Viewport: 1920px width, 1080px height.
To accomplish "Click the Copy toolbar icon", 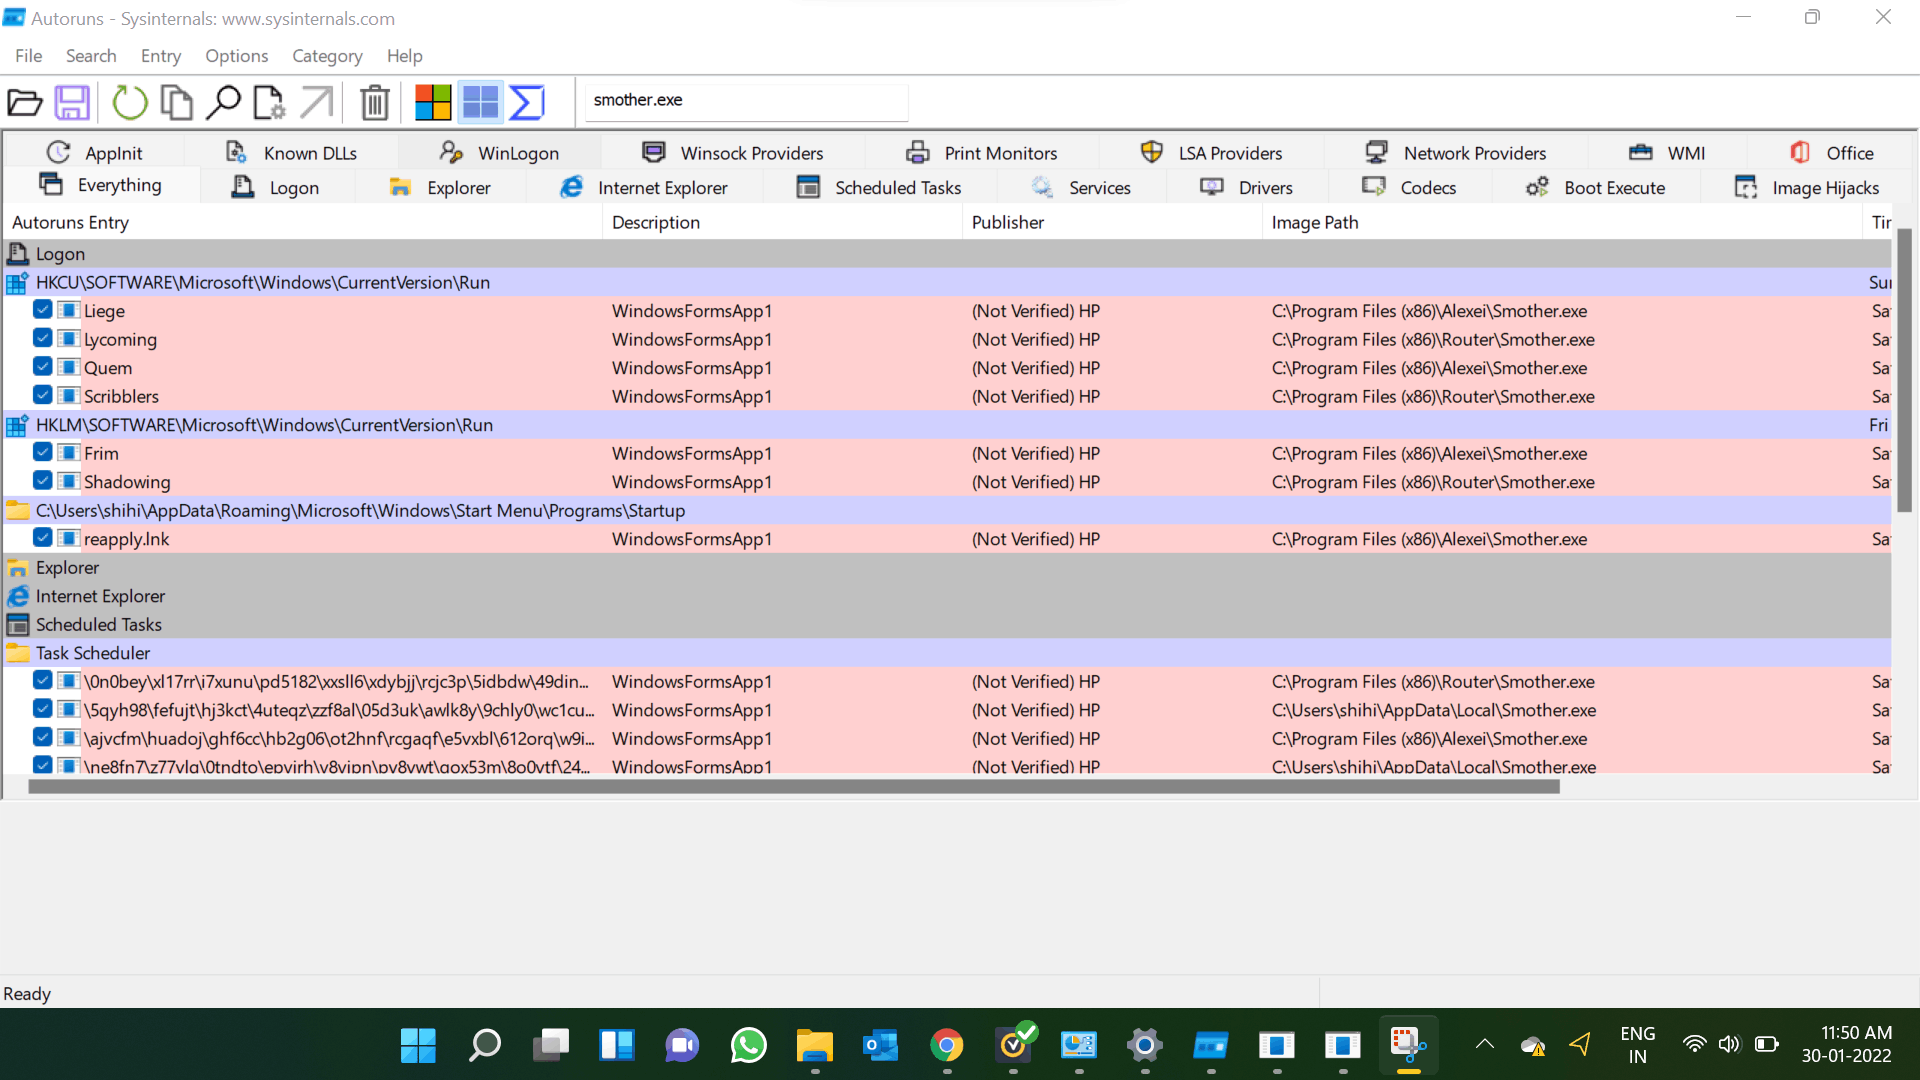I will (x=177, y=102).
